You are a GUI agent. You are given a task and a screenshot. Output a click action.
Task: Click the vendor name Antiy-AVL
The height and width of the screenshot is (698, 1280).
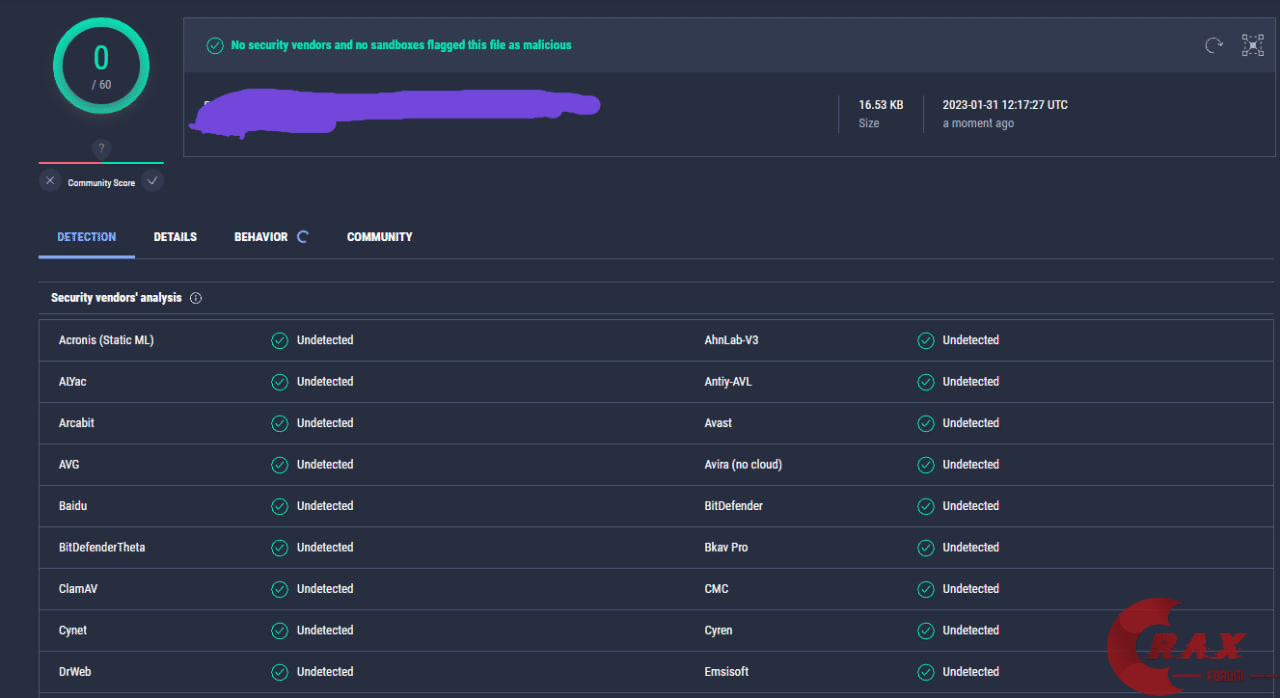click(728, 382)
